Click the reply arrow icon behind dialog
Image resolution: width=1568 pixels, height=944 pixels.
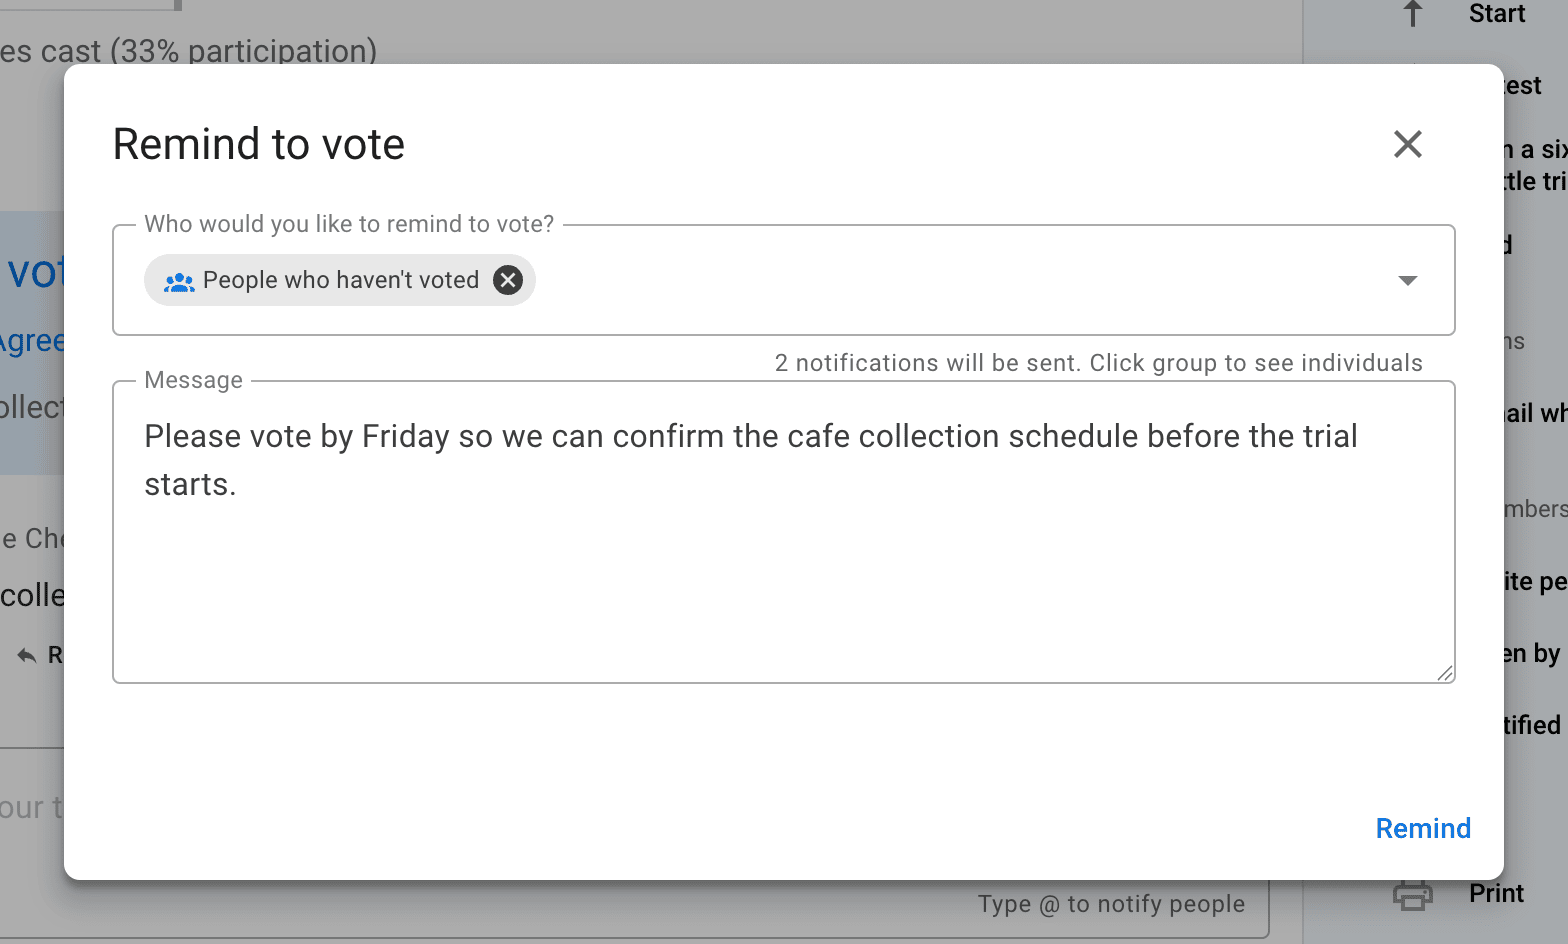point(27,655)
